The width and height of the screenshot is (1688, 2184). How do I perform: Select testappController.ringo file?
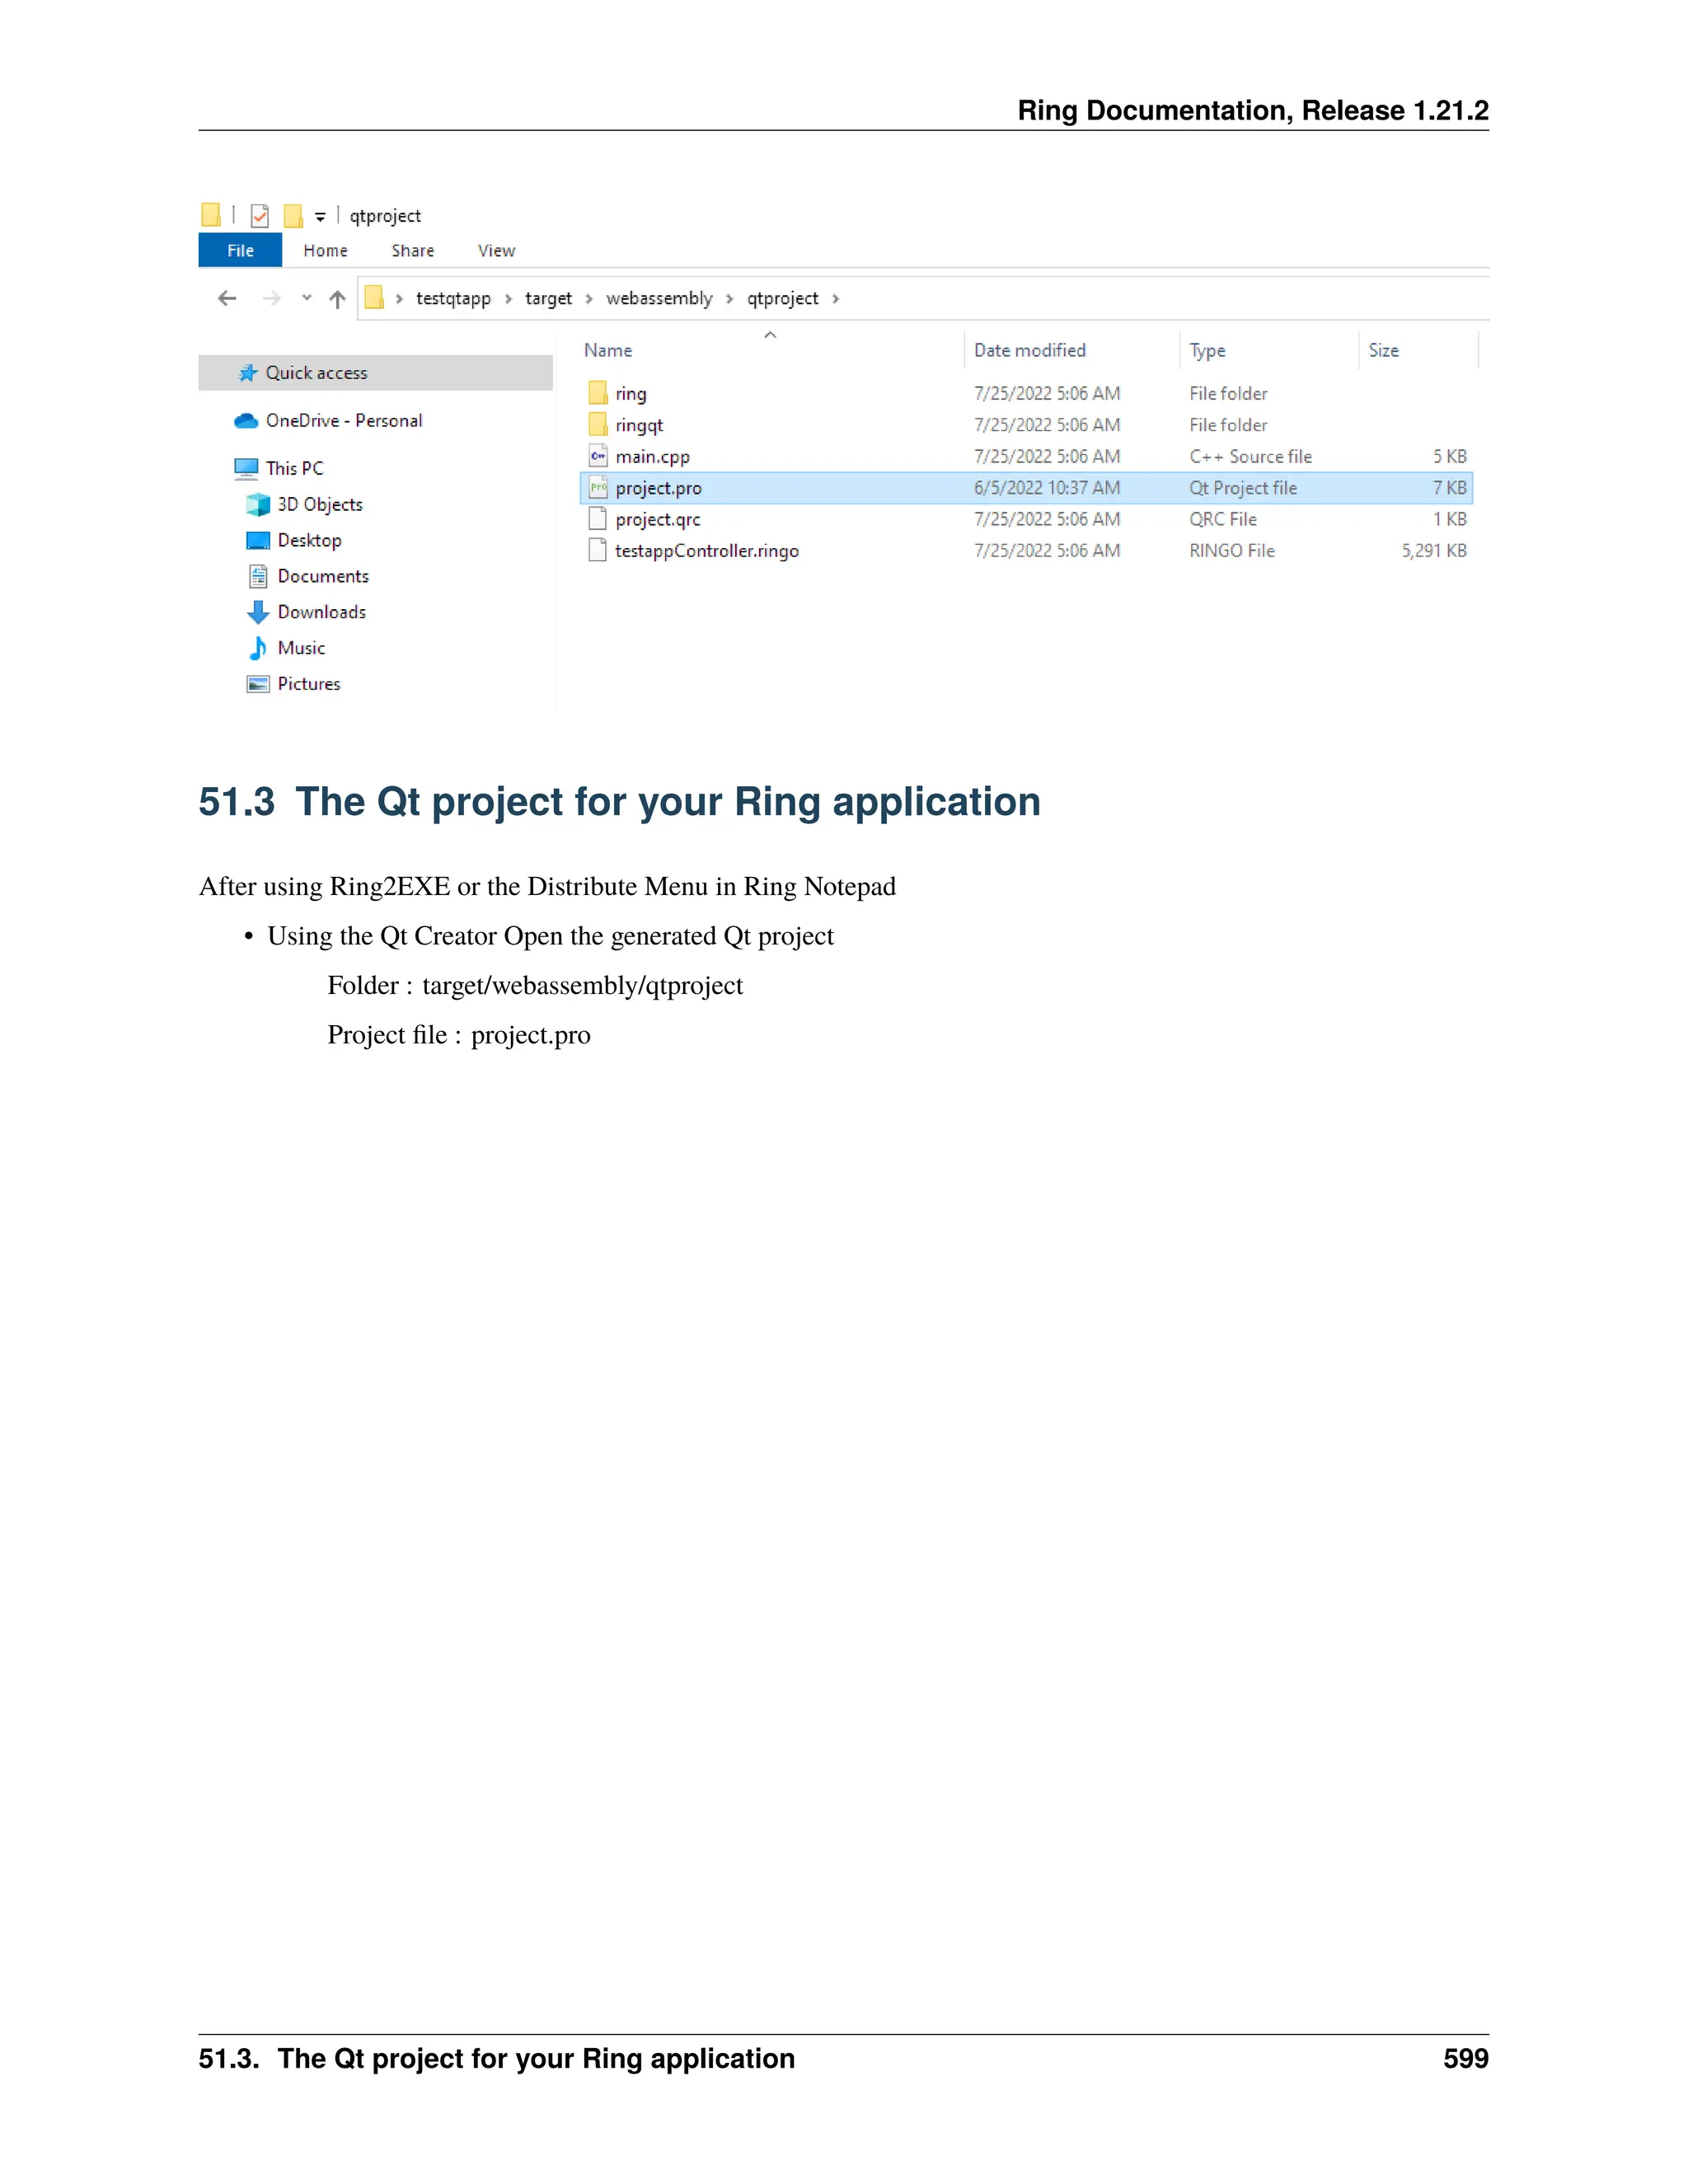pyautogui.click(x=706, y=551)
